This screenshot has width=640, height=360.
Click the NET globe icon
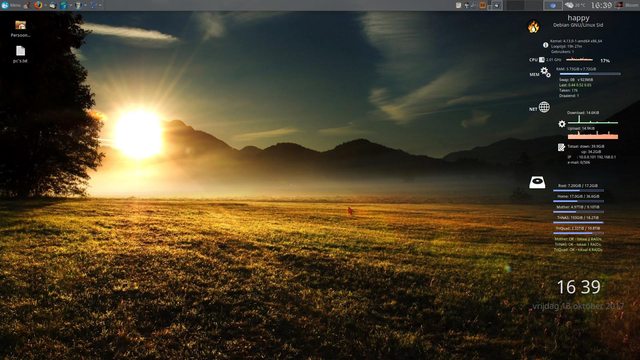pos(544,107)
